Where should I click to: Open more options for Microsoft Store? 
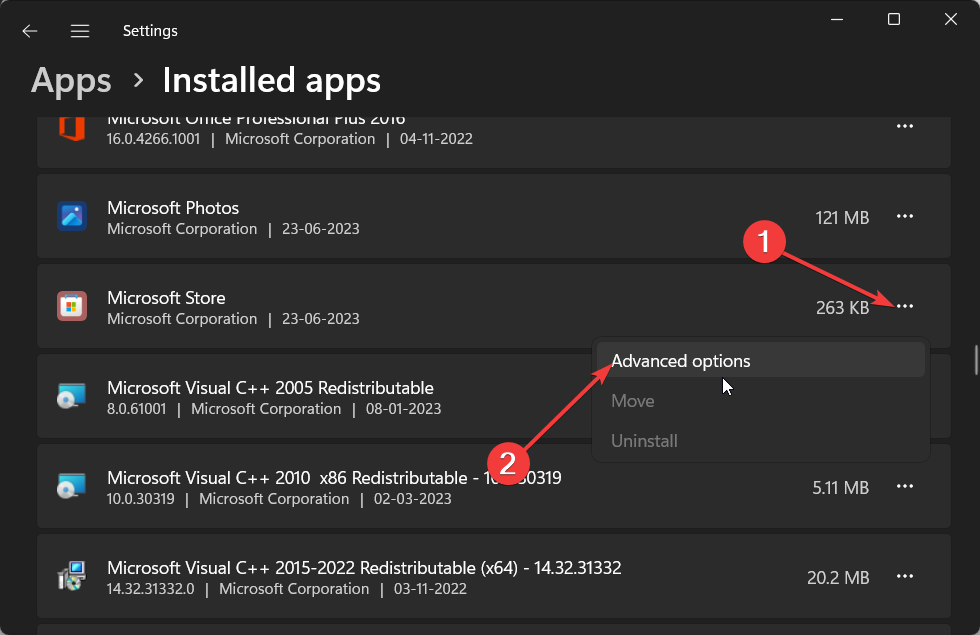click(905, 307)
